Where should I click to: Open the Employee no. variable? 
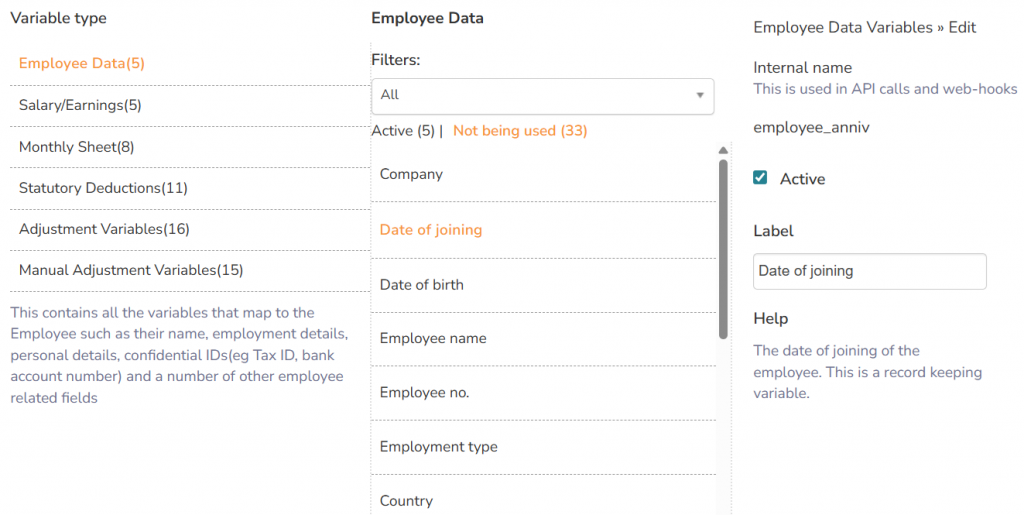tap(424, 393)
